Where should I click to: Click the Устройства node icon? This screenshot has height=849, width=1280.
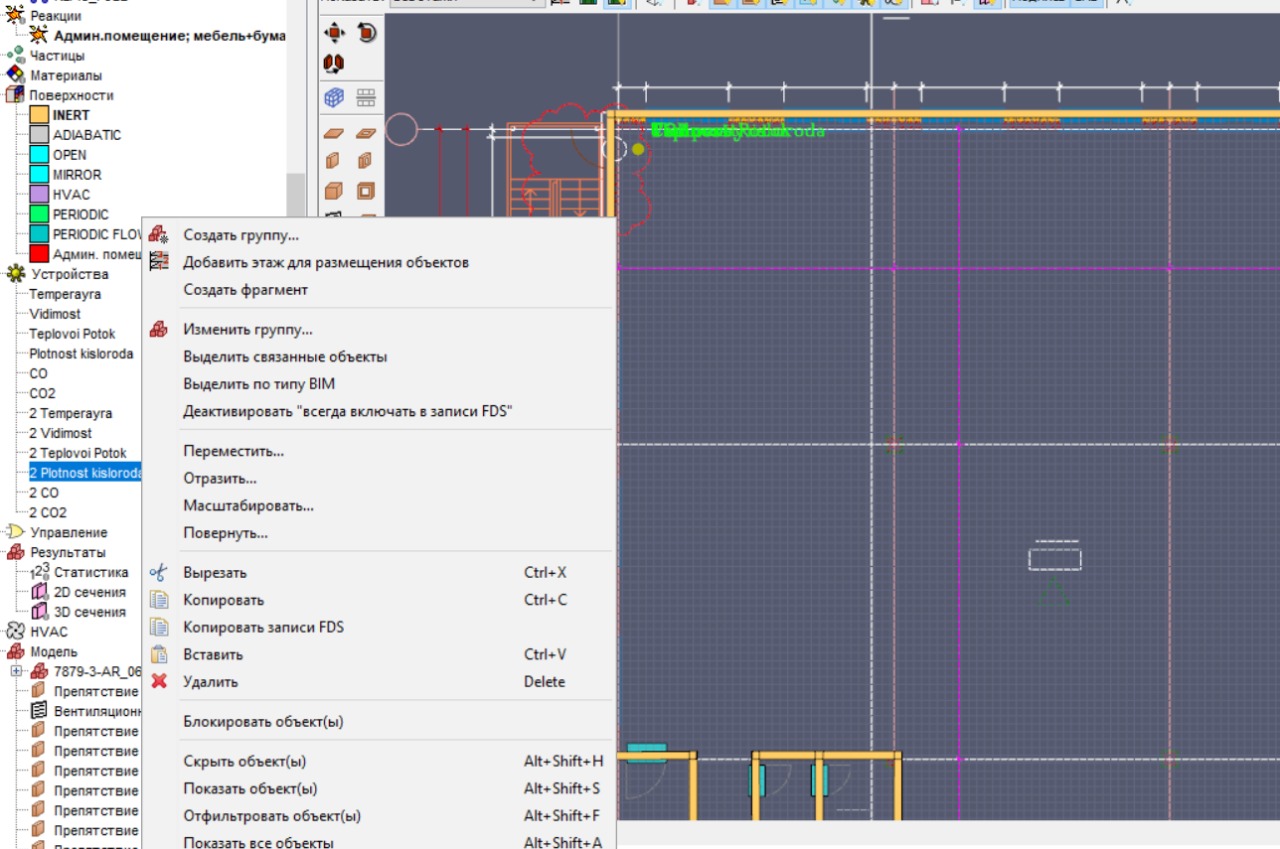point(15,274)
